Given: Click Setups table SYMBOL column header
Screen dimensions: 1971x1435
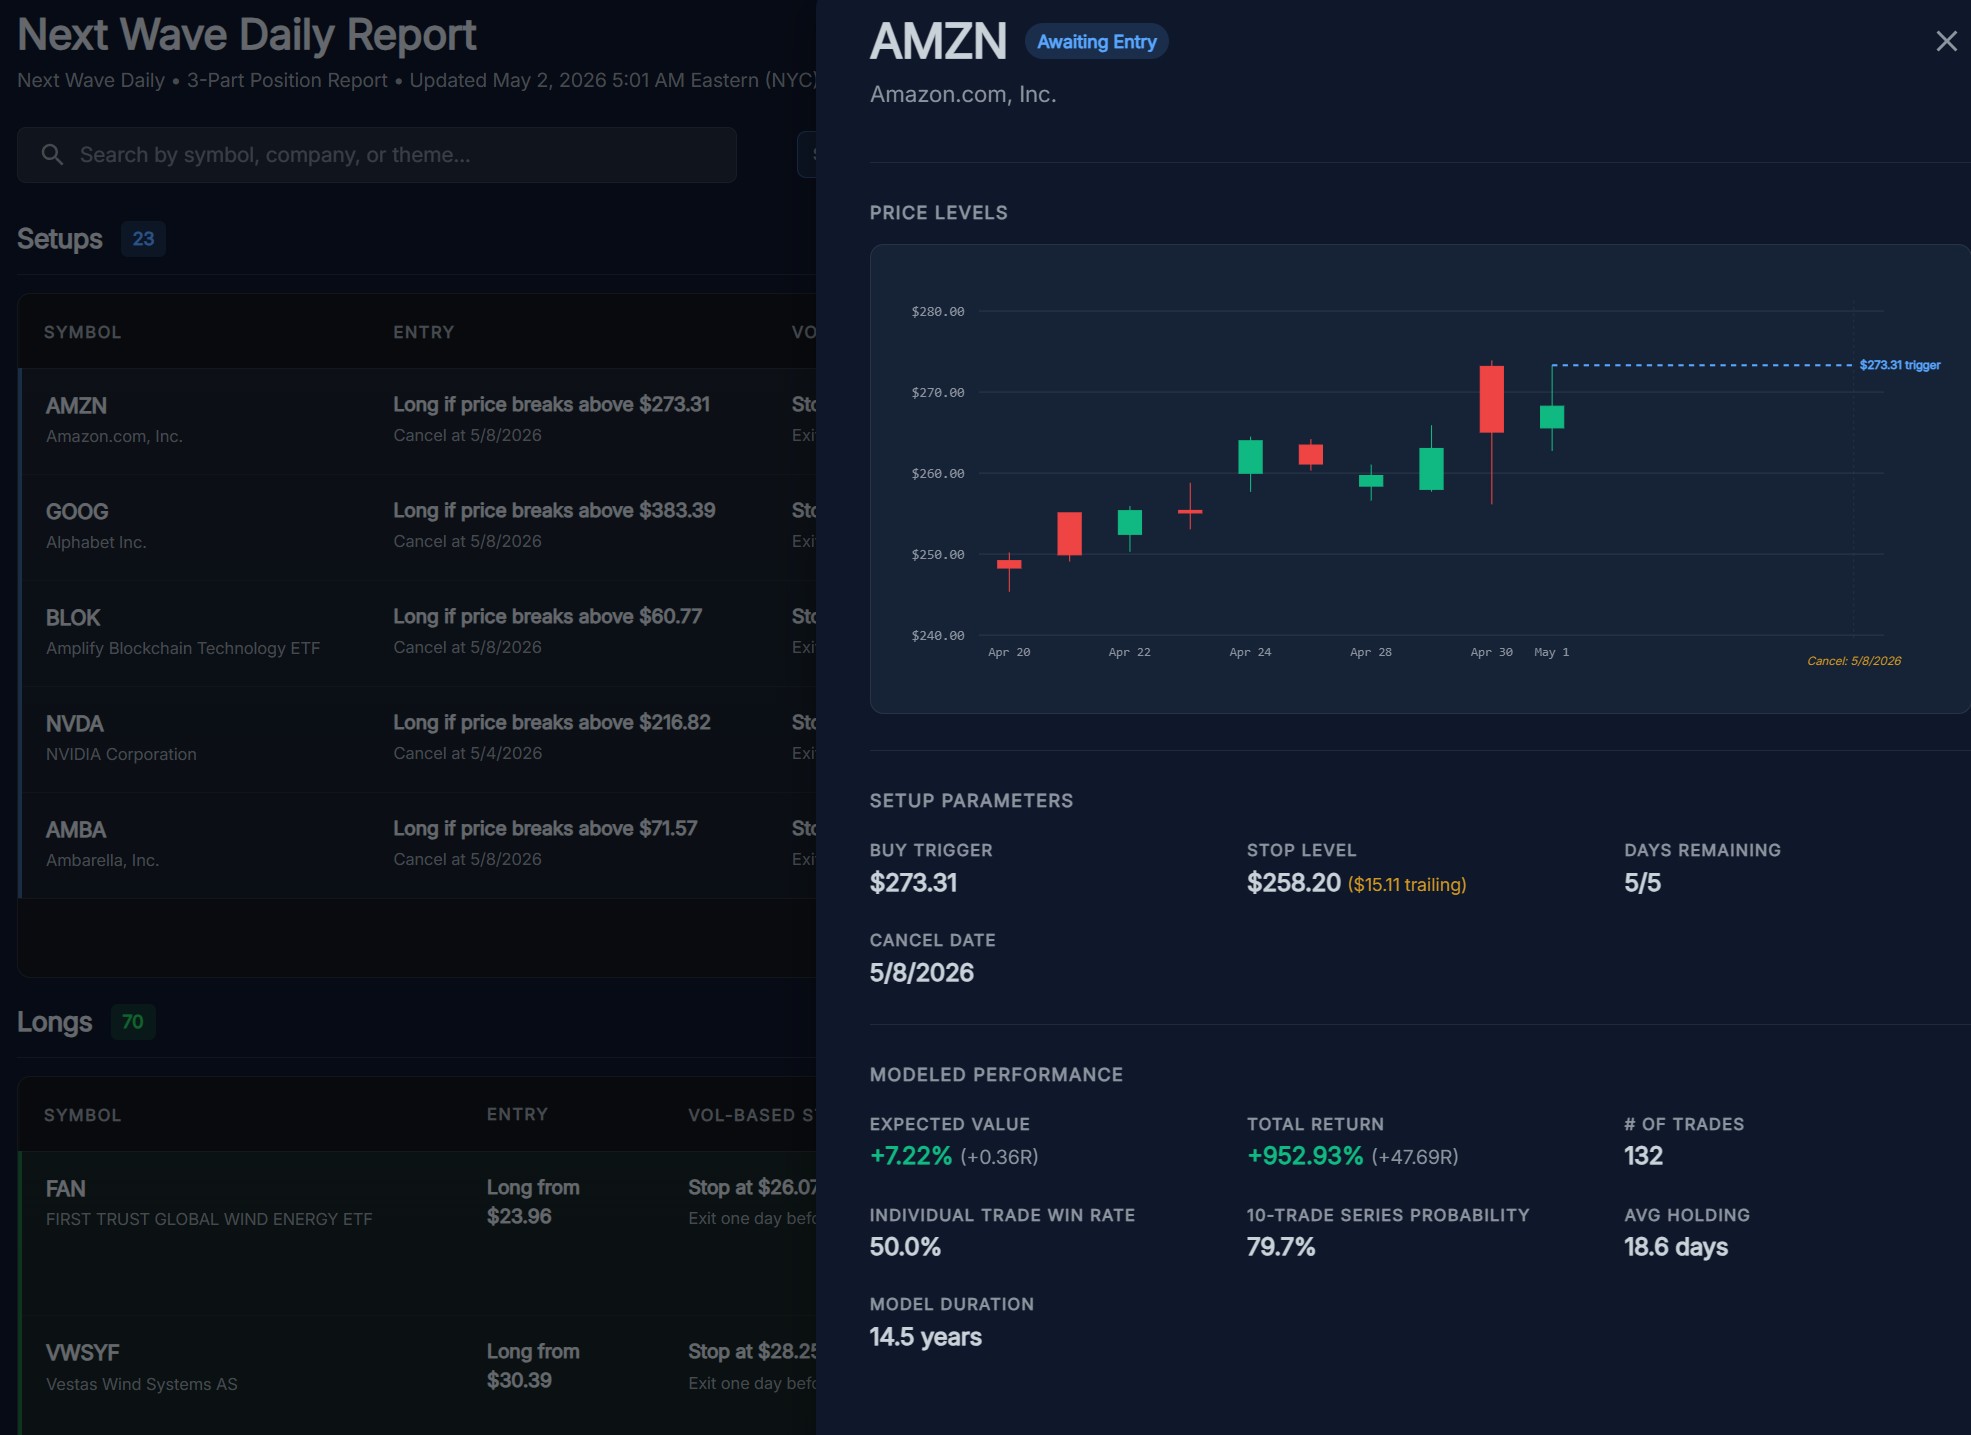Looking at the screenshot, I should 82,332.
